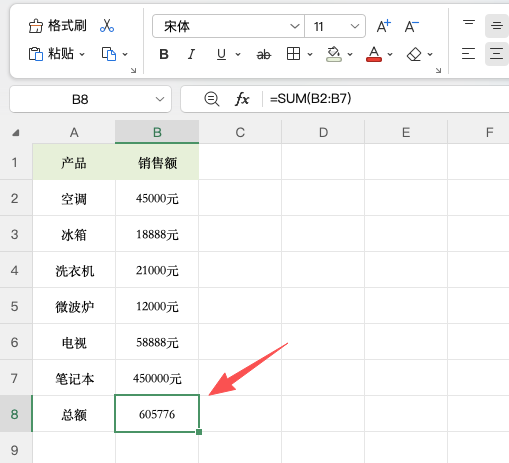The height and width of the screenshot is (463, 509).
Task: Click the fill handle of cell B8
Action: pos(199,432)
